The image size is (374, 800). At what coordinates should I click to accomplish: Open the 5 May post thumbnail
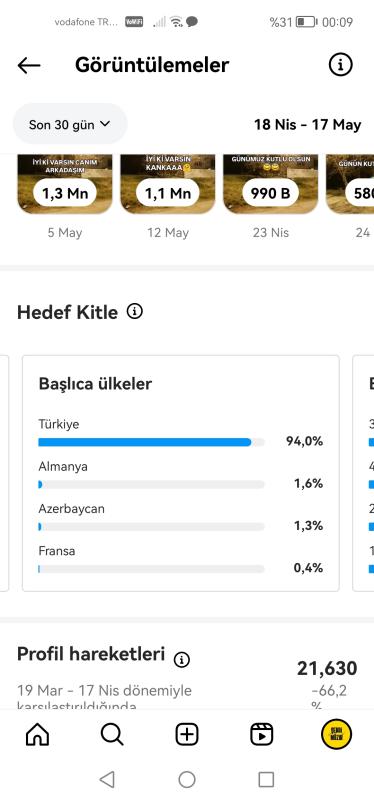[x=65, y=184]
